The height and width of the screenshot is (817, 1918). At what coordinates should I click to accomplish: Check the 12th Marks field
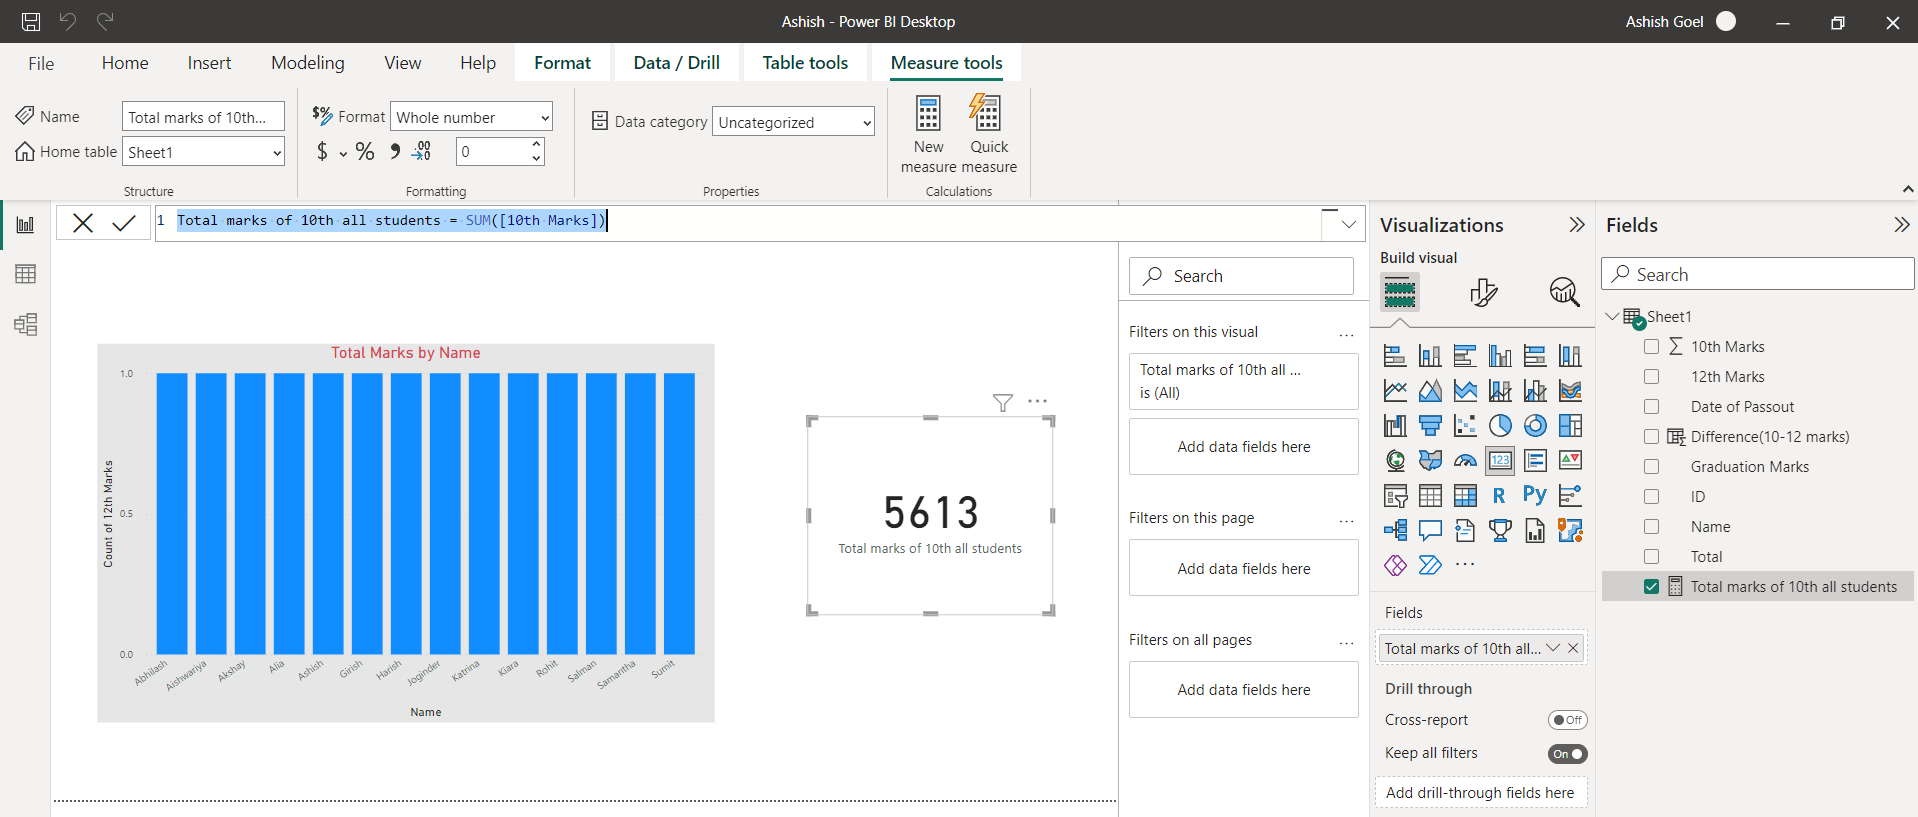(1651, 376)
